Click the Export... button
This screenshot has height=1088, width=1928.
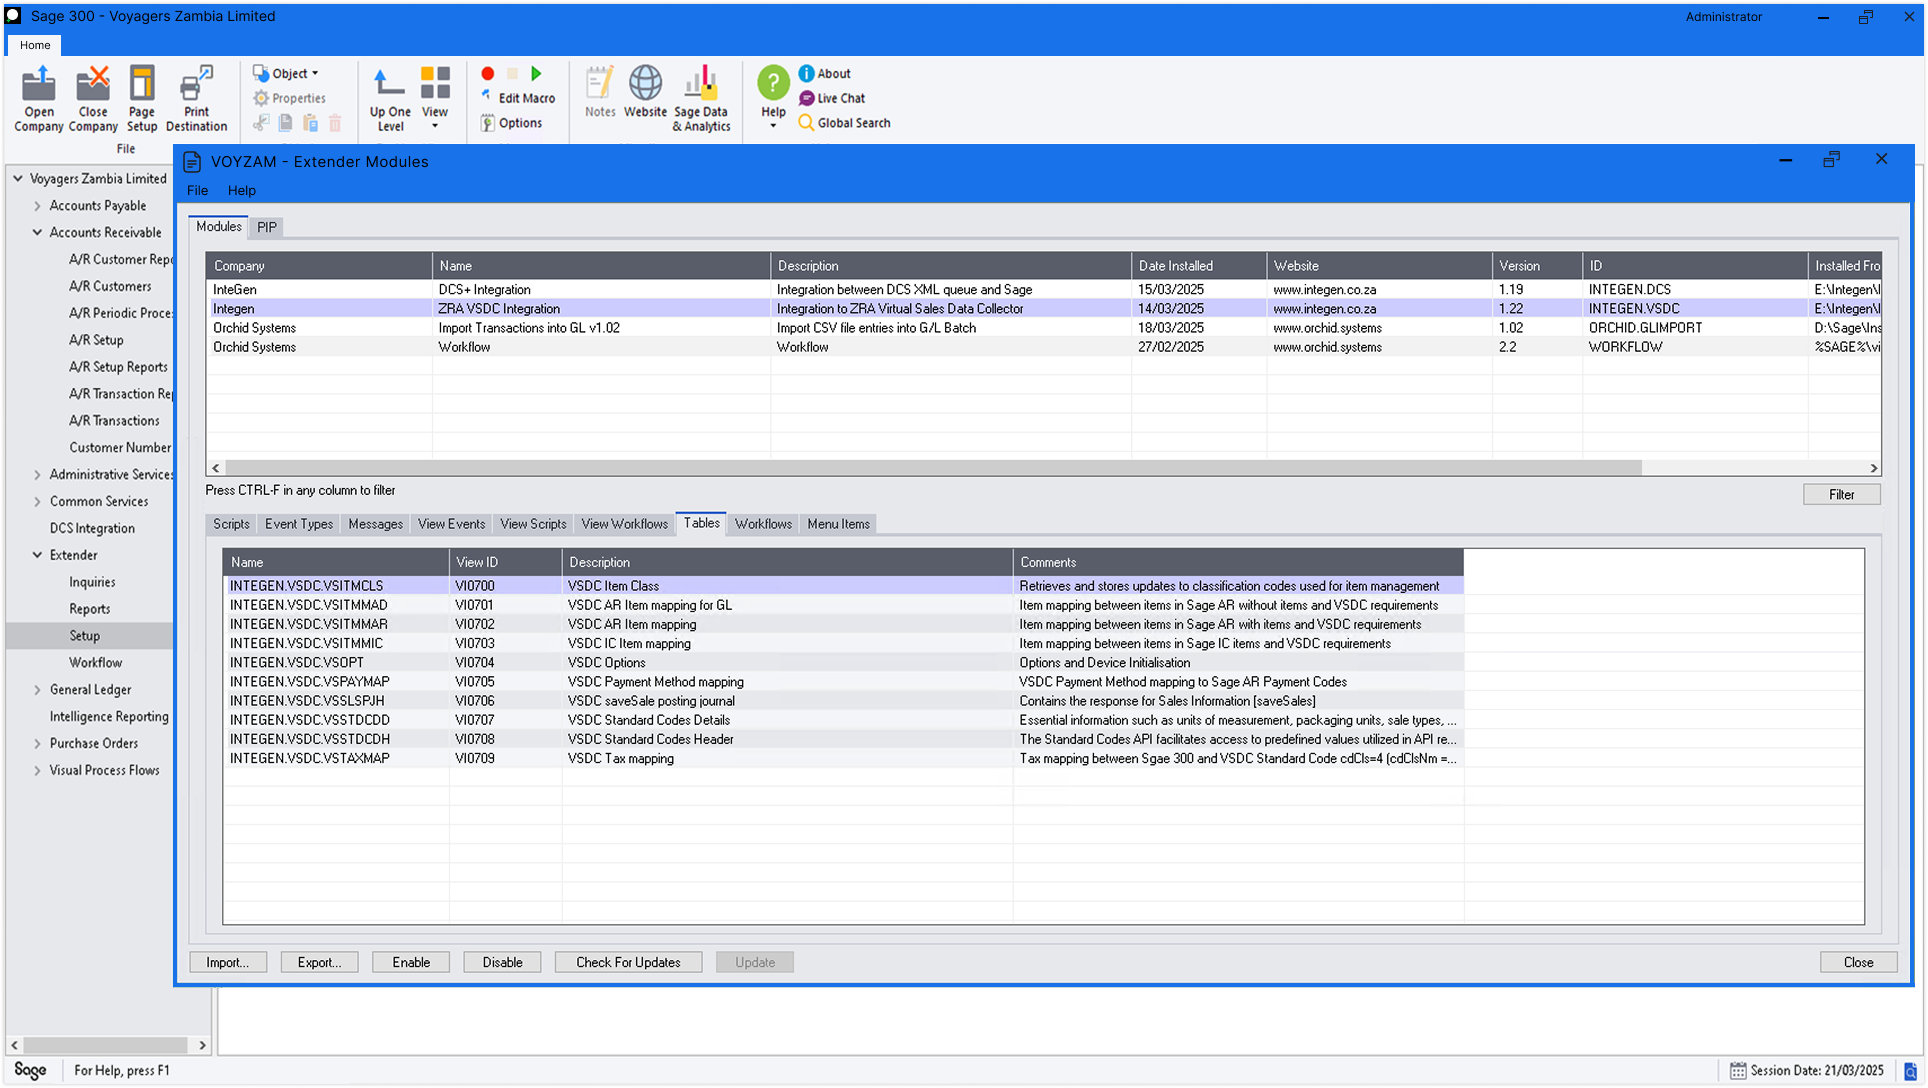(x=319, y=962)
